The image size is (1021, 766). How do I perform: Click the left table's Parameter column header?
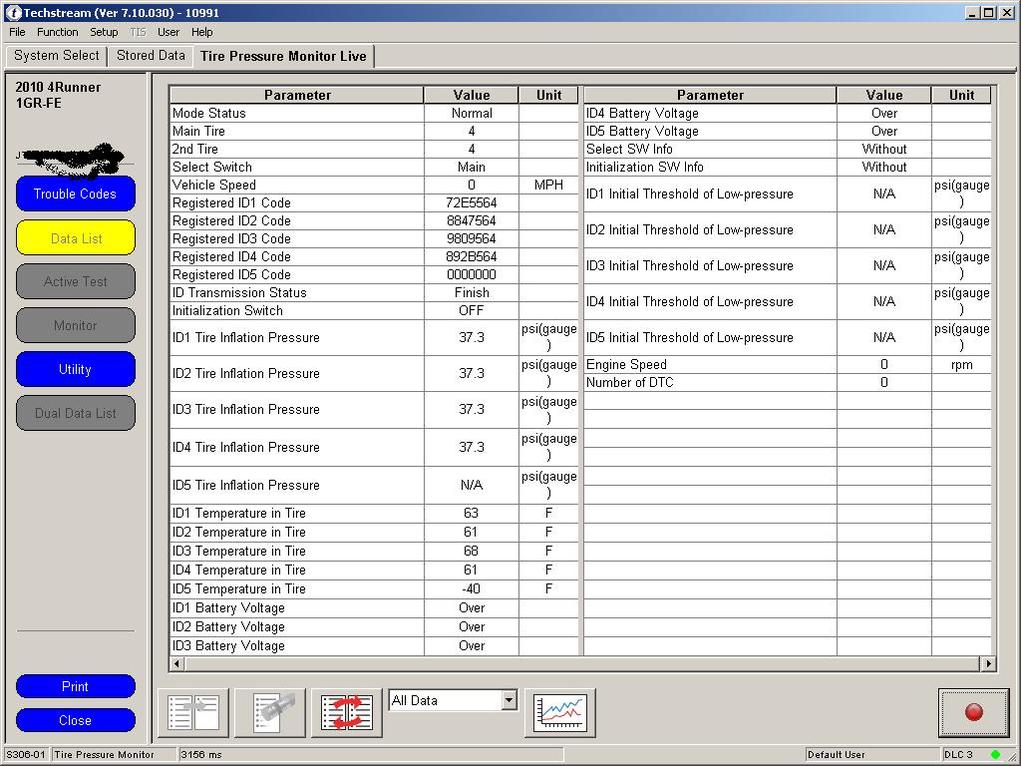pos(297,95)
